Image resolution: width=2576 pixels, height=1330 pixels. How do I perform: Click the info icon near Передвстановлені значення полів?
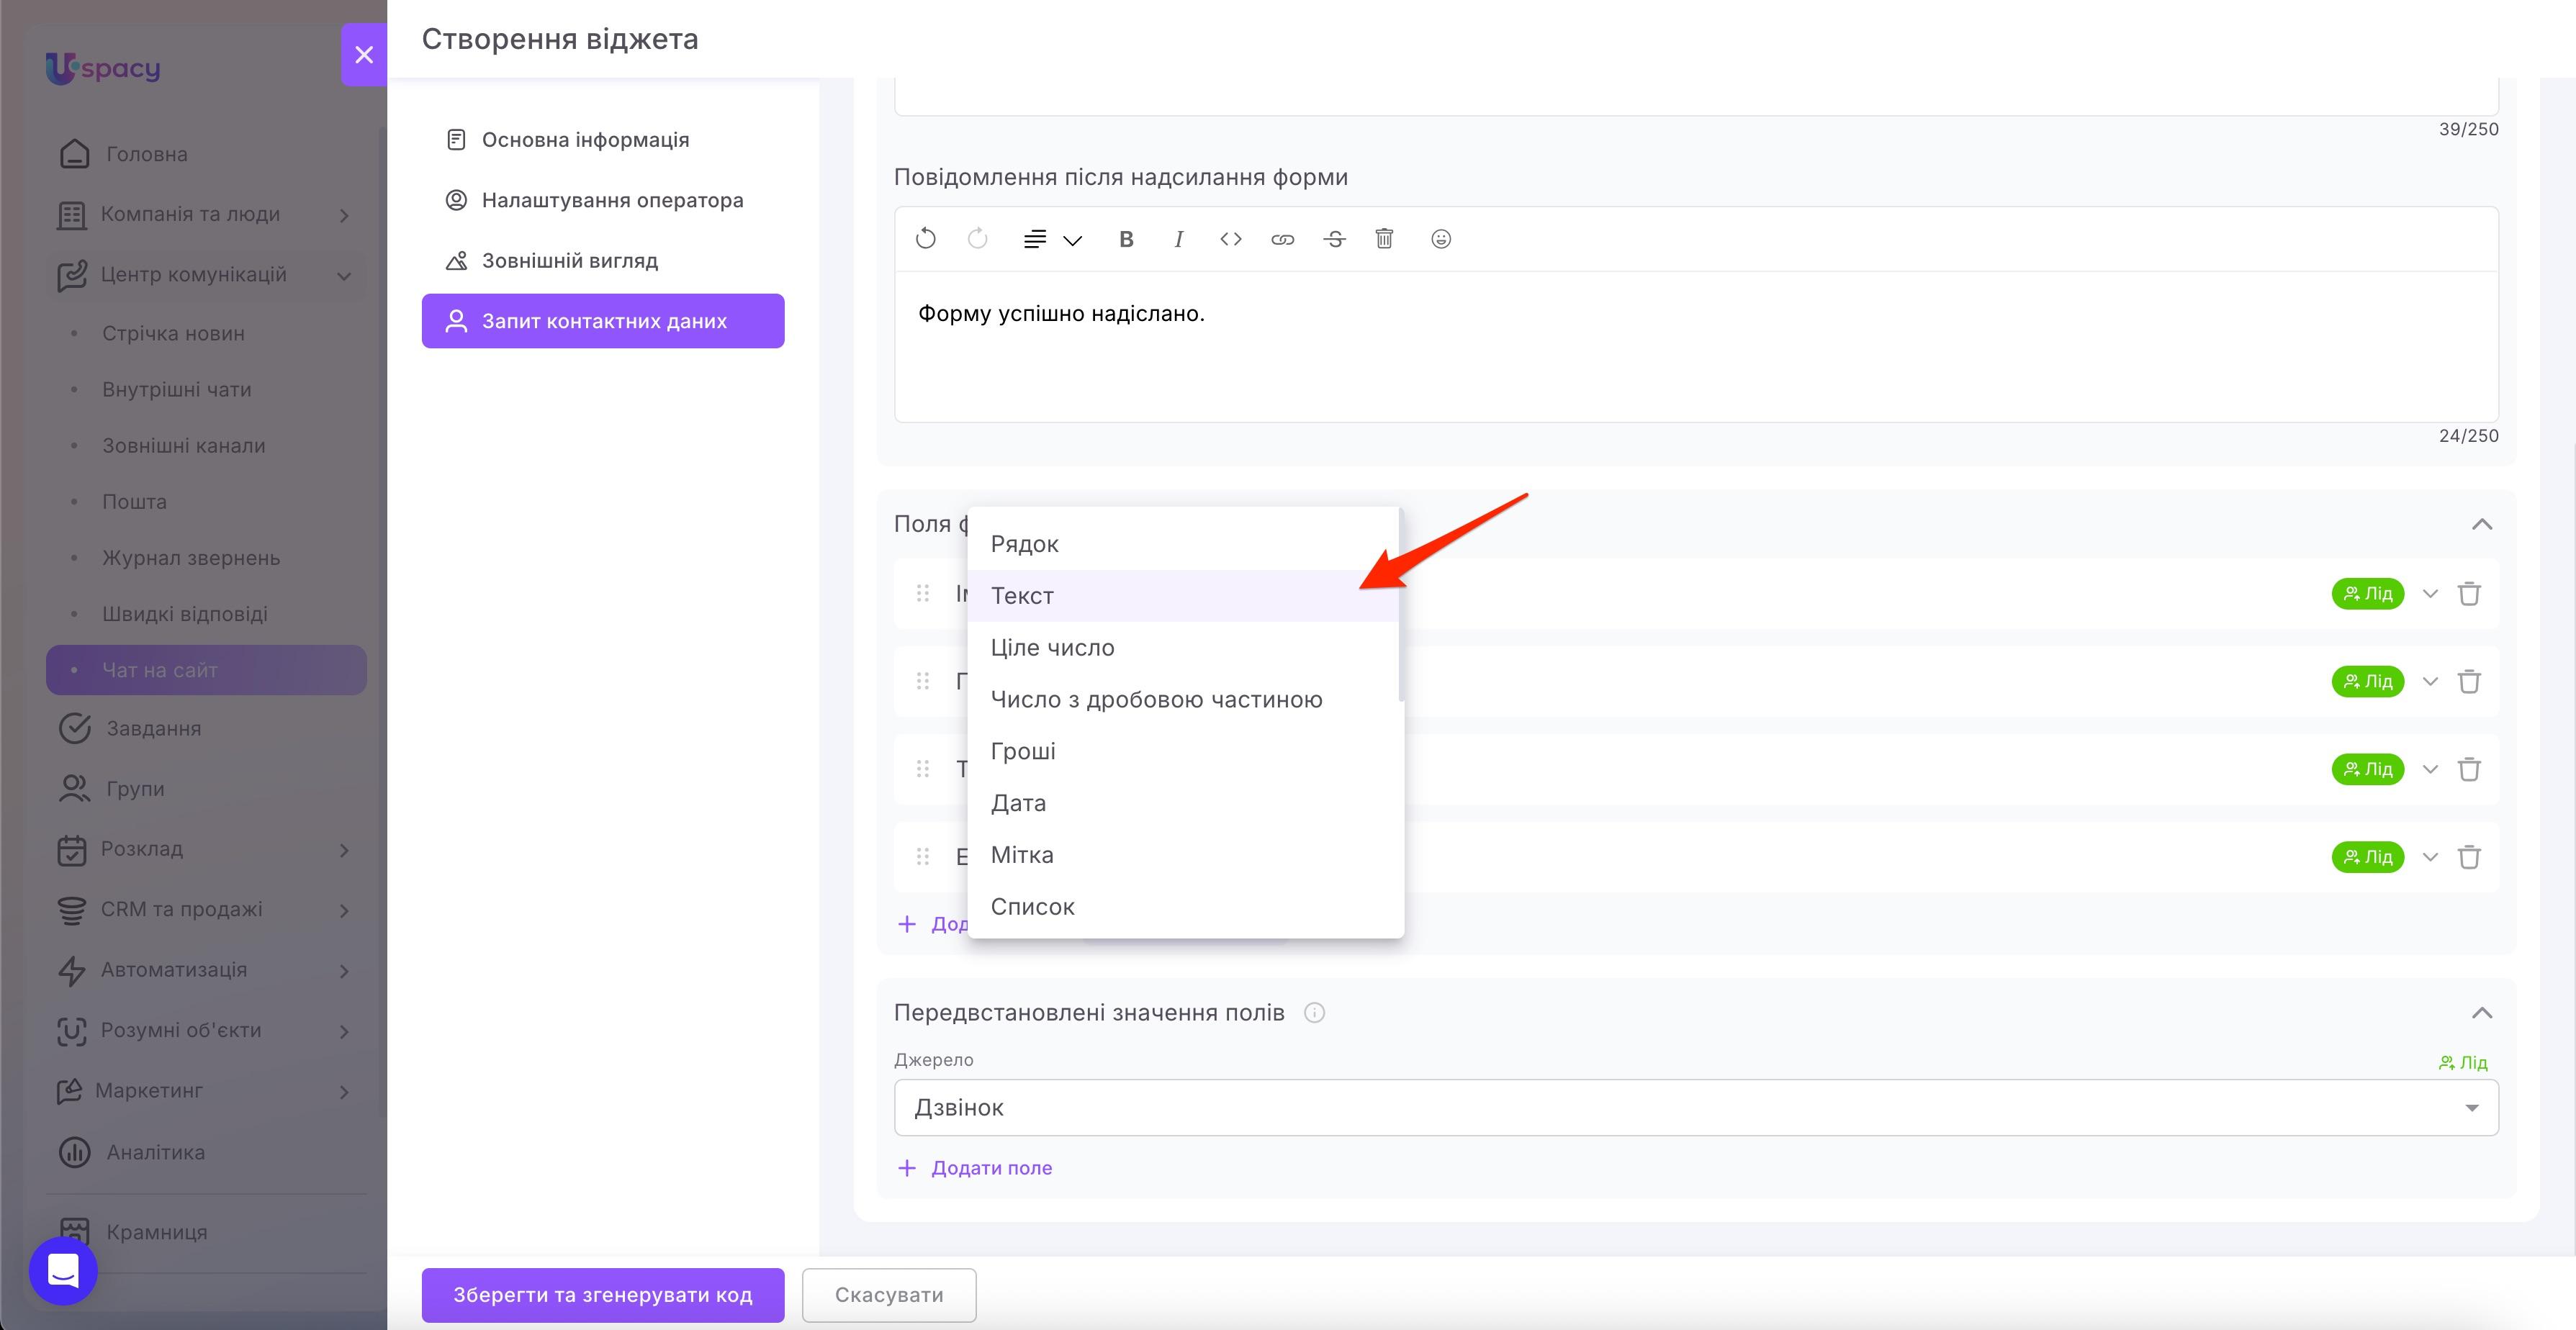[x=1314, y=1013]
